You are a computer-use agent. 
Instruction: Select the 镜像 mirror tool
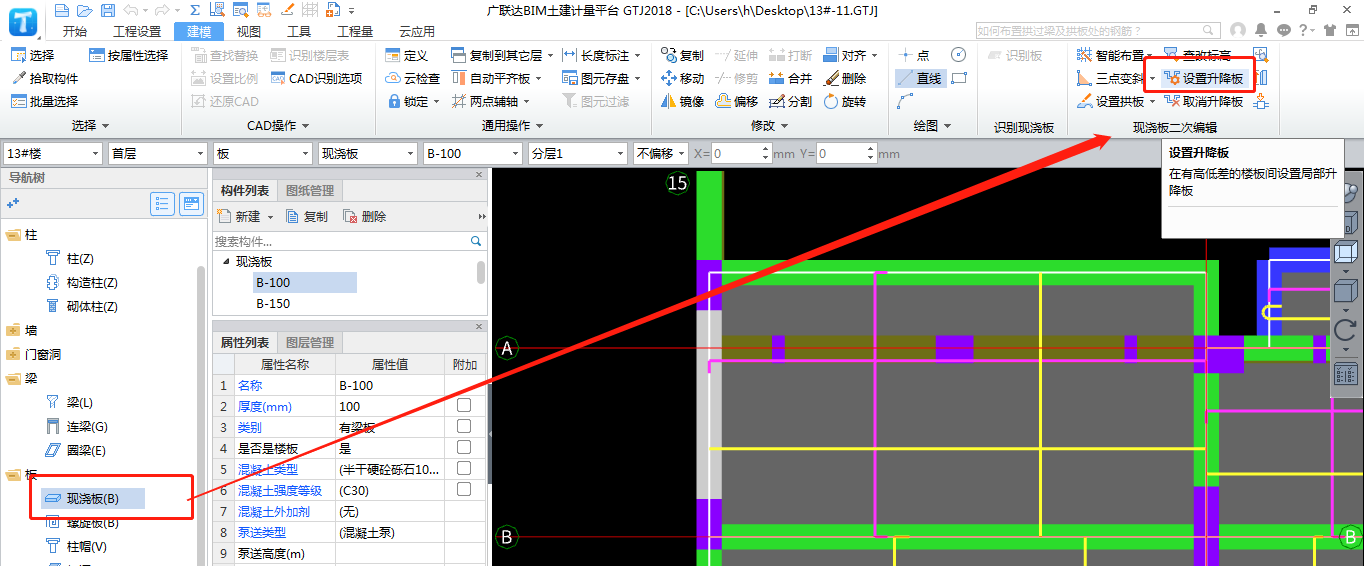683,101
